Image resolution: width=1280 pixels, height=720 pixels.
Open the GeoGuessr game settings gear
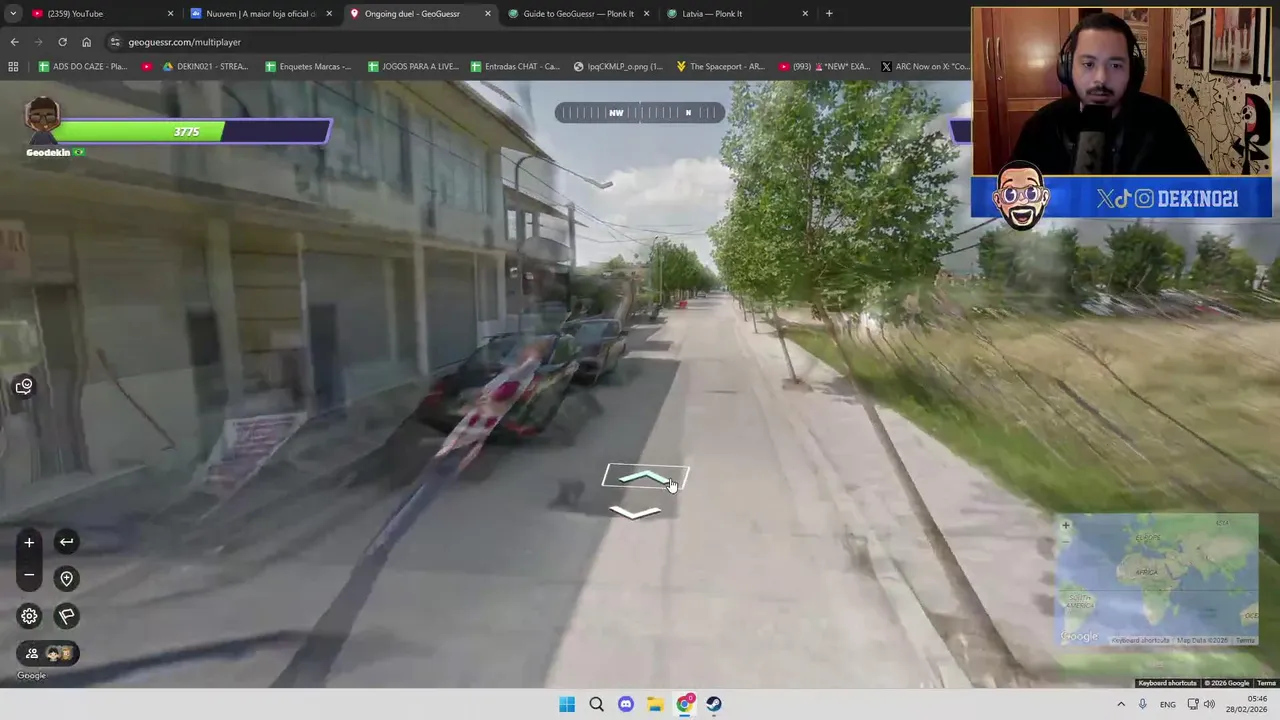point(29,616)
